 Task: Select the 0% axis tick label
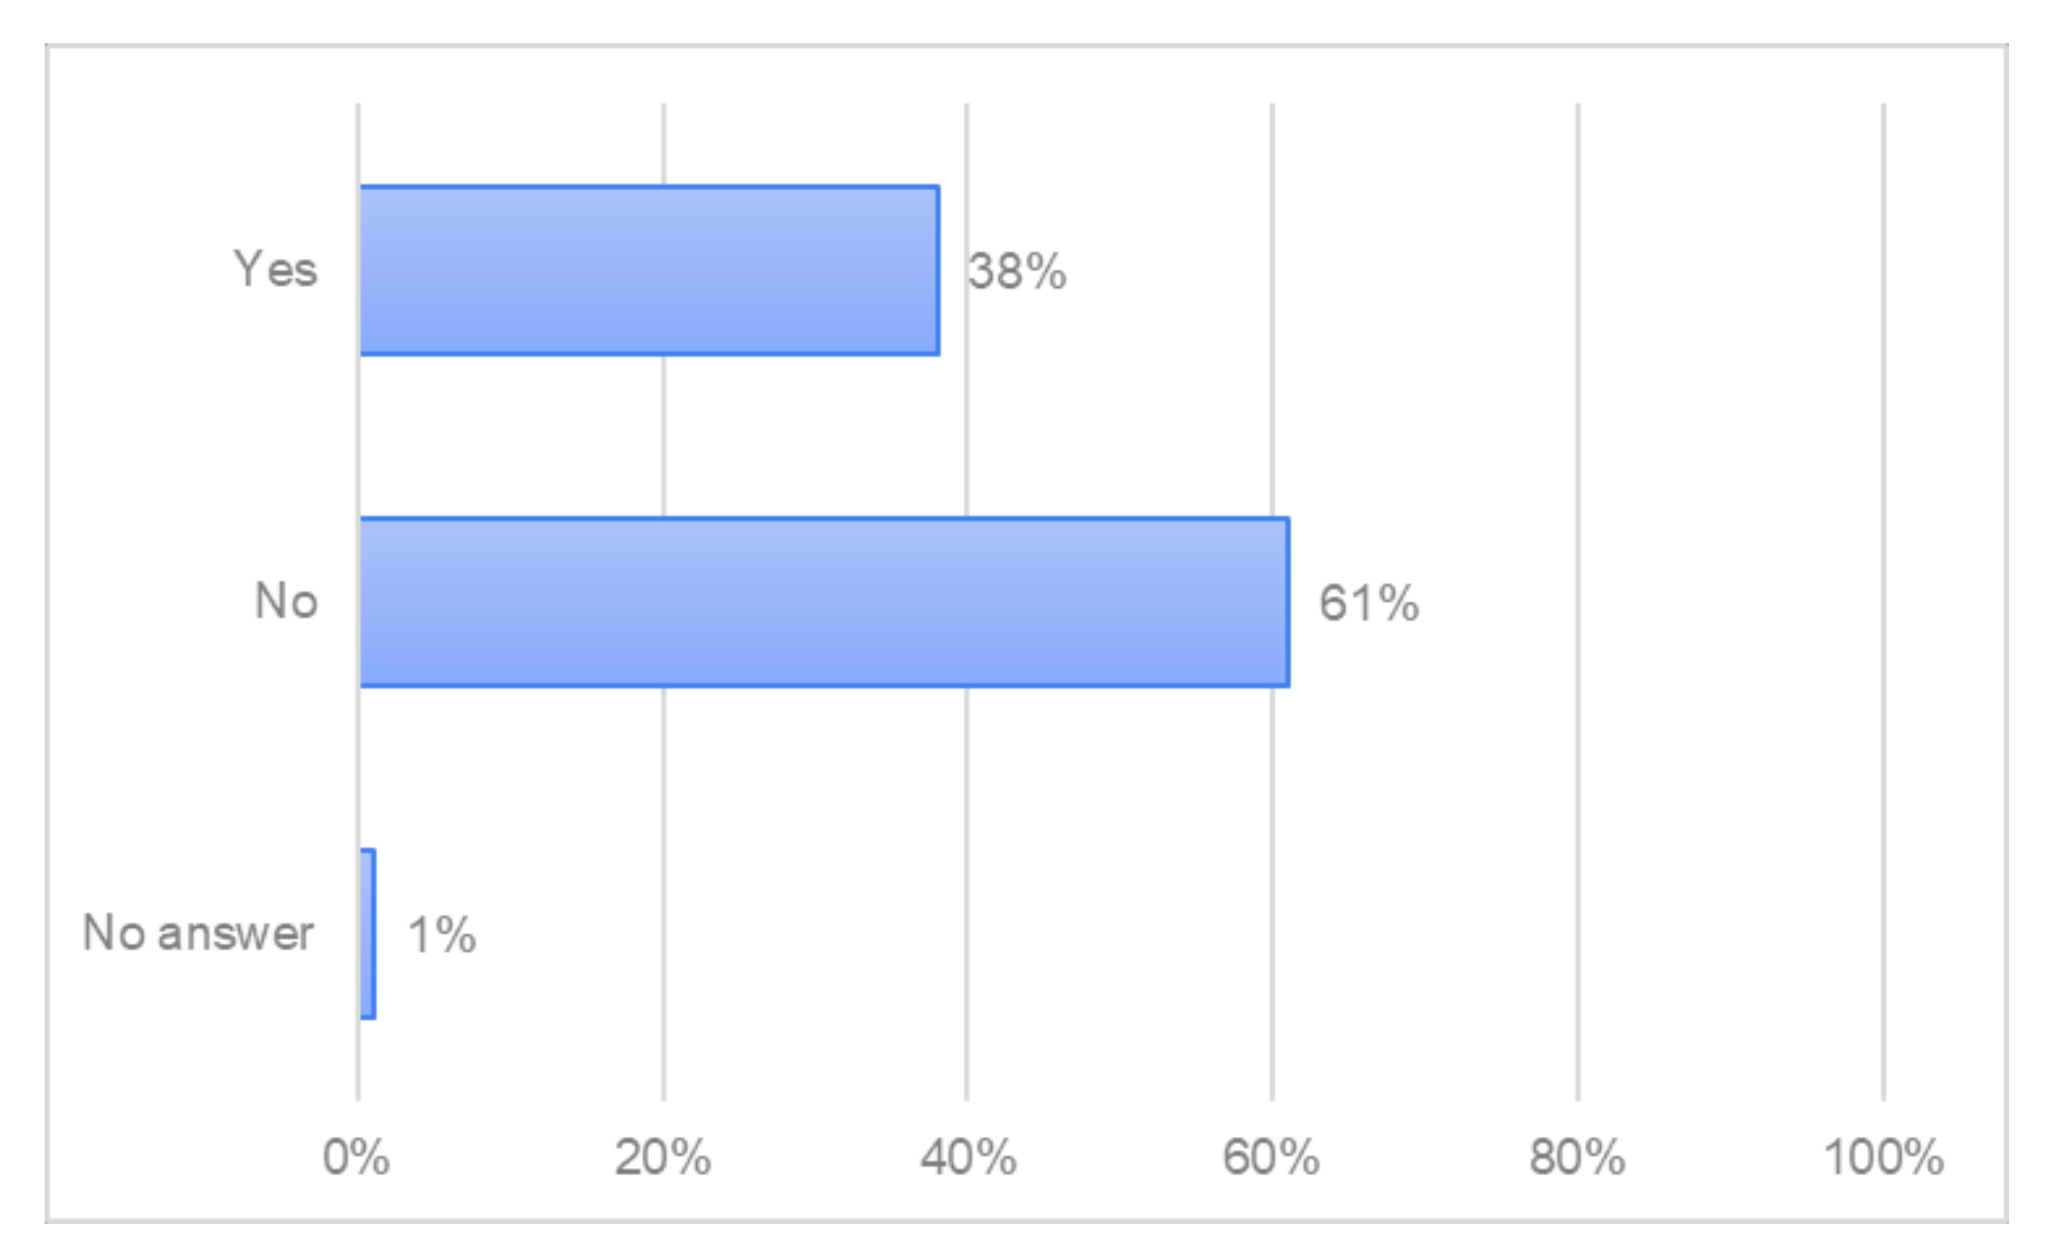click(x=356, y=1158)
